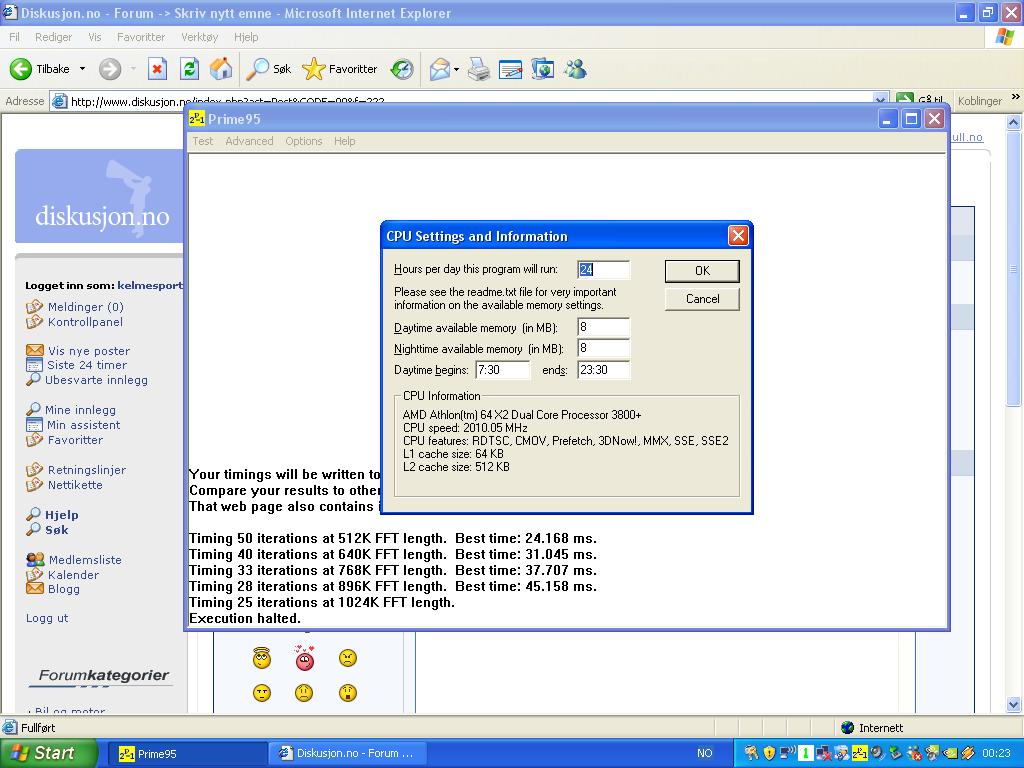
Task: Open the Rediger menu in Internet Explorer
Action: pos(54,37)
